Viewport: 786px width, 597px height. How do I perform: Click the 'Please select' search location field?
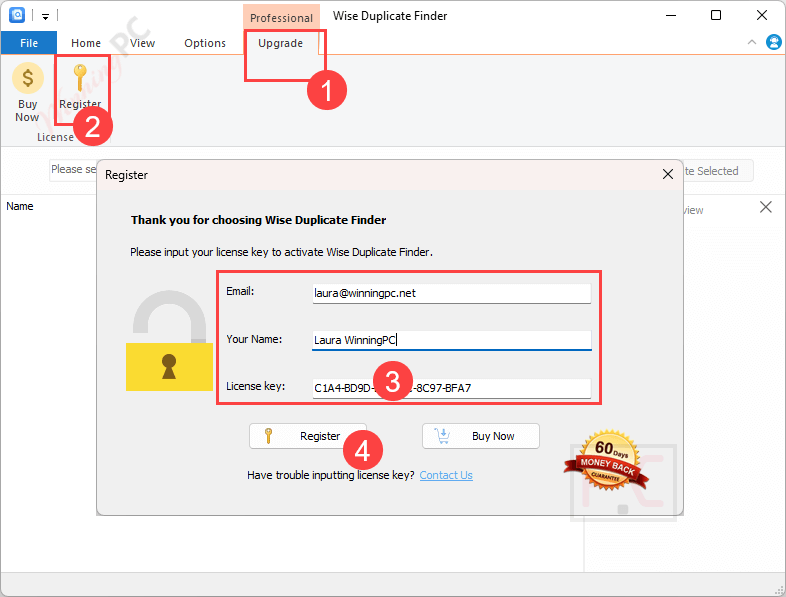click(x=73, y=170)
